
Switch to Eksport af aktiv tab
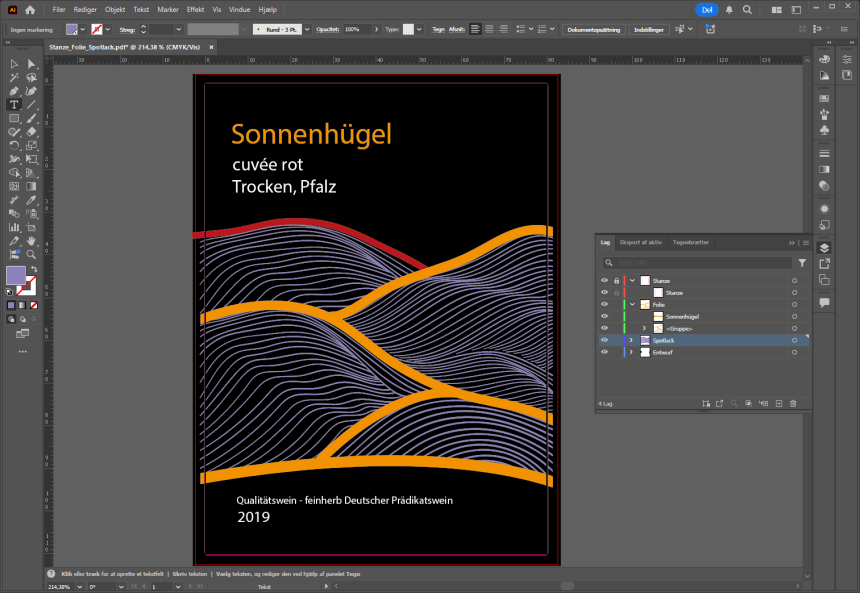click(x=641, y=242)
